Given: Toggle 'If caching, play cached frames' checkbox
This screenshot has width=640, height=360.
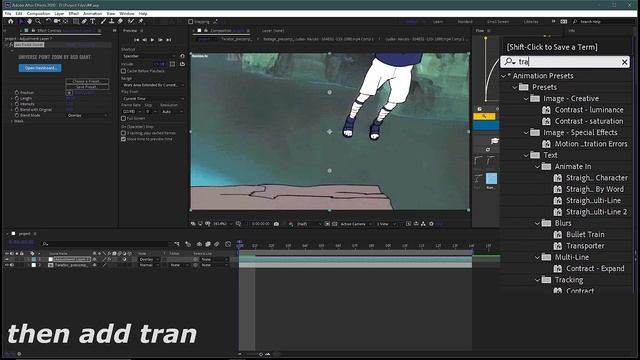Looking at the screenshot, I should (123, 133).
